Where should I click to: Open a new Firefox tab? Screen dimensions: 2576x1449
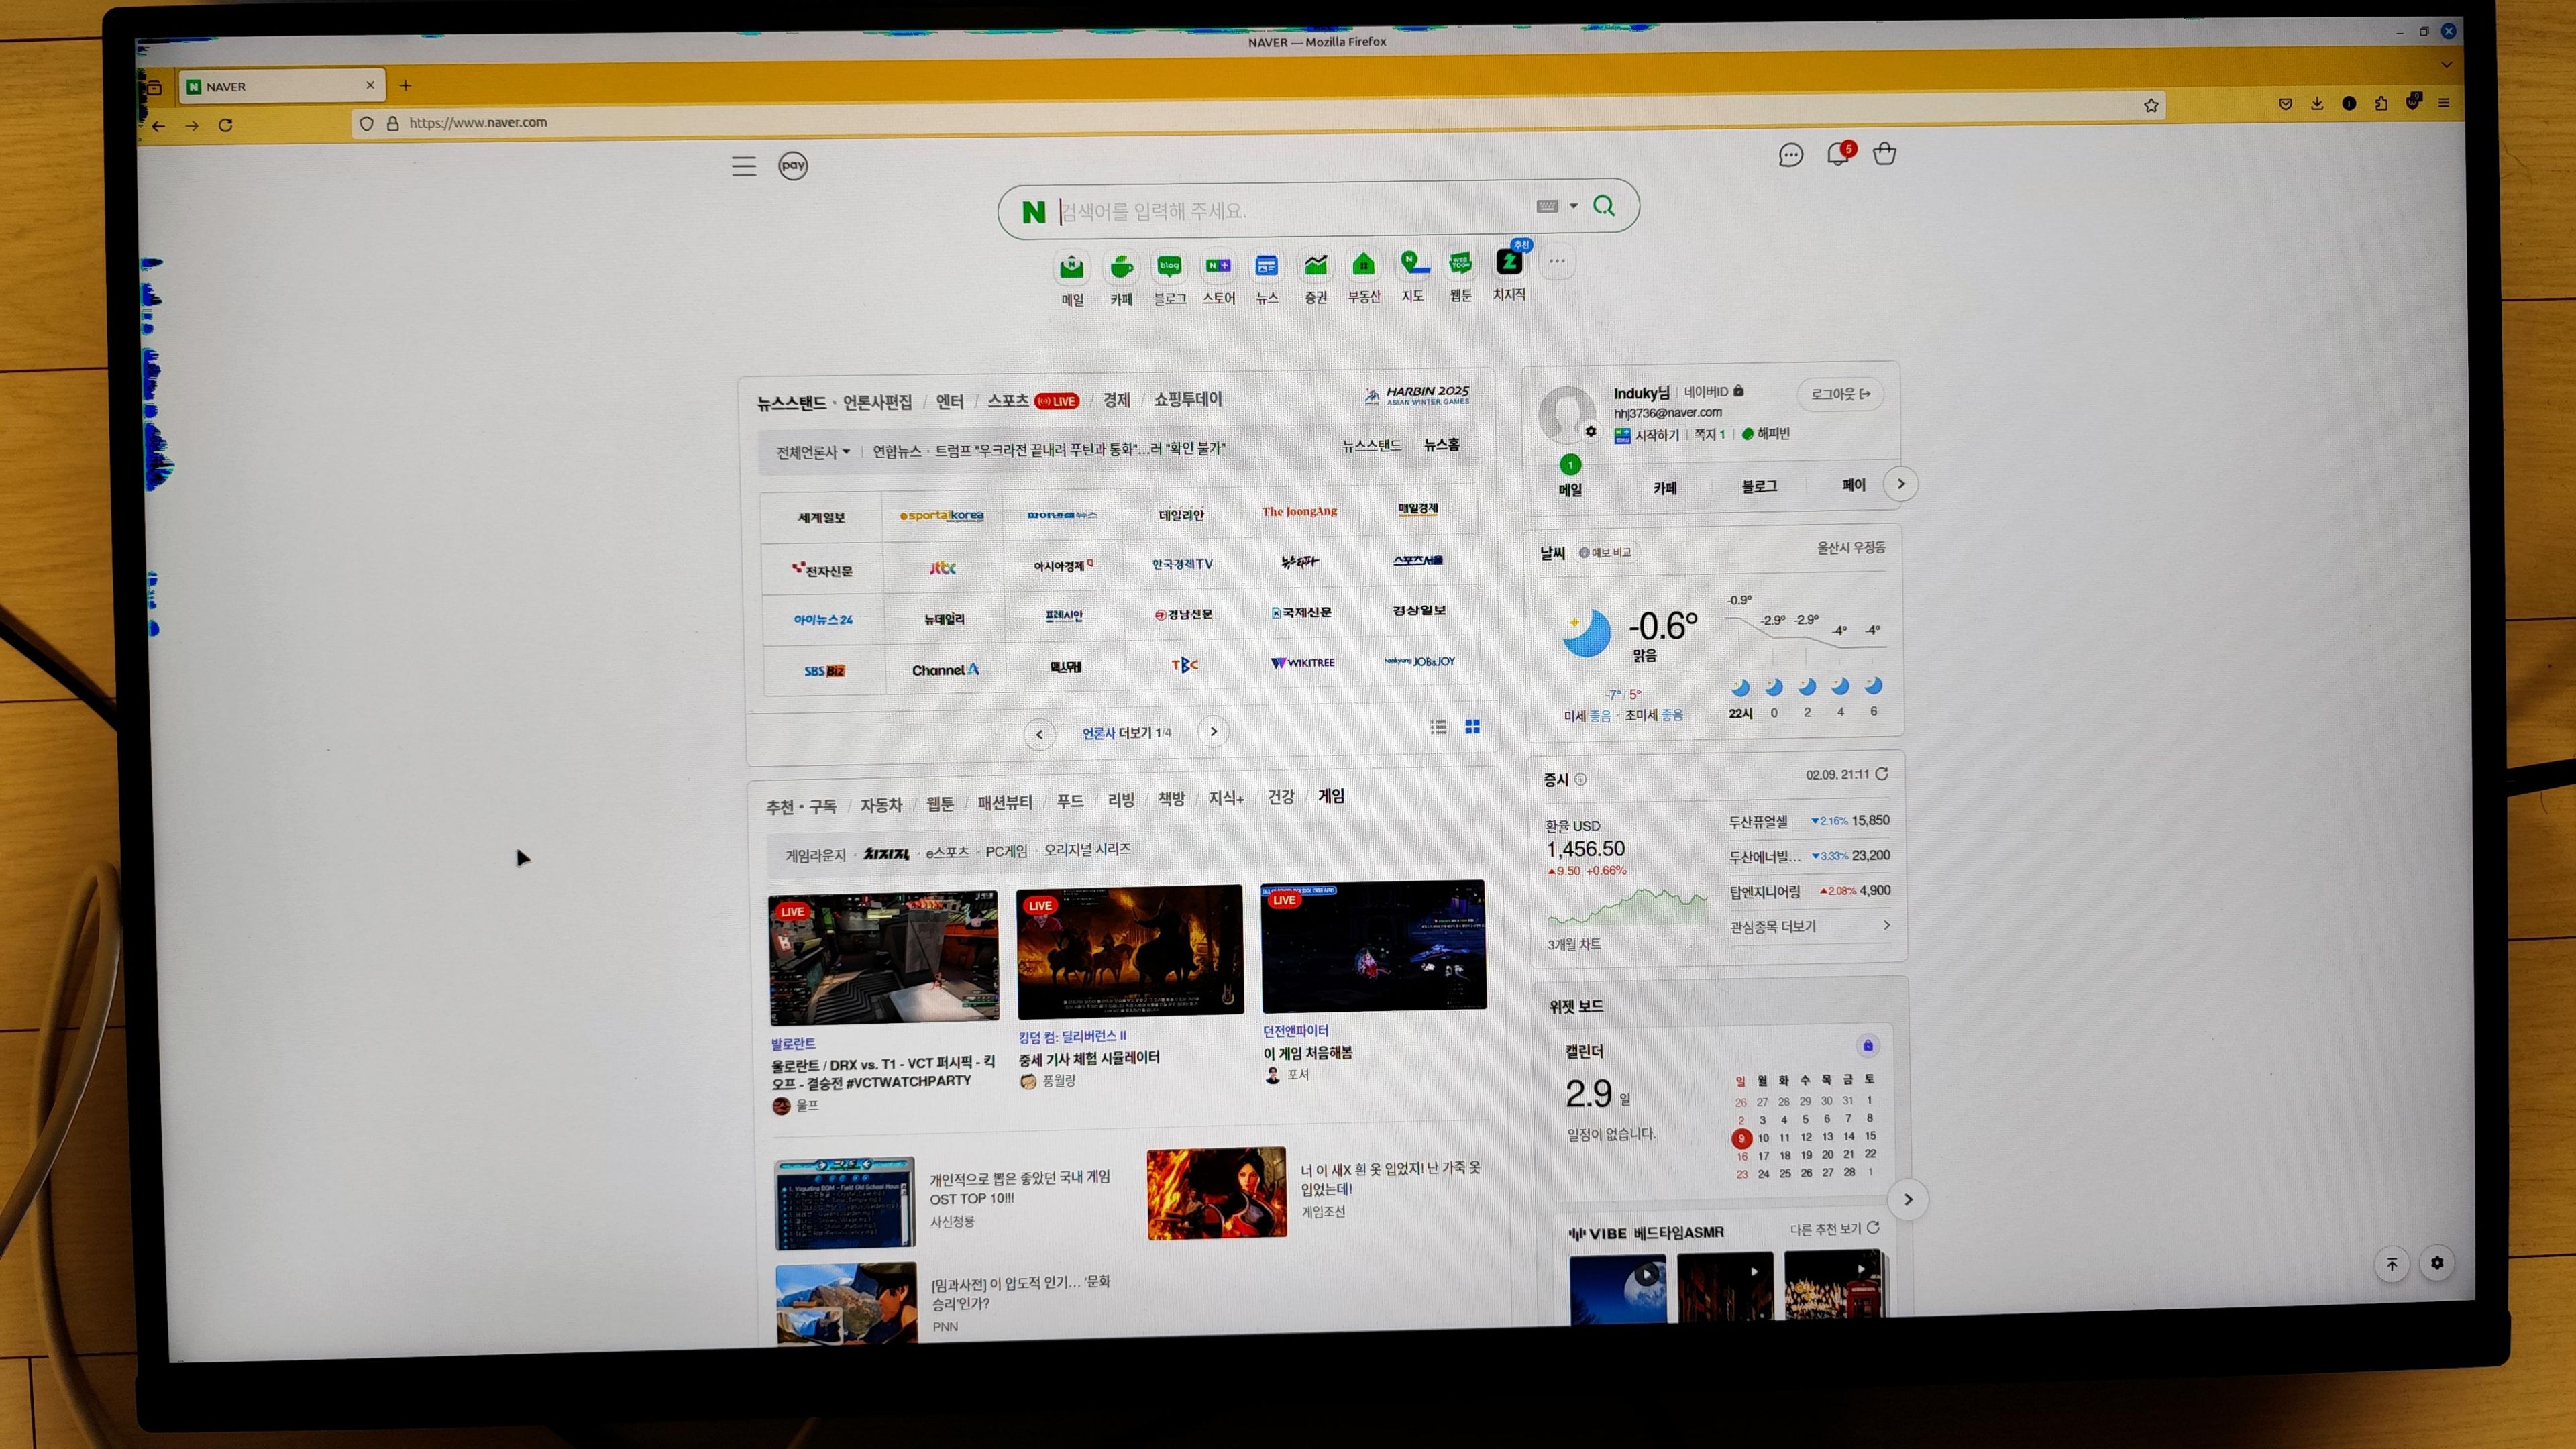pyautogui.click(x=405, y=85)
